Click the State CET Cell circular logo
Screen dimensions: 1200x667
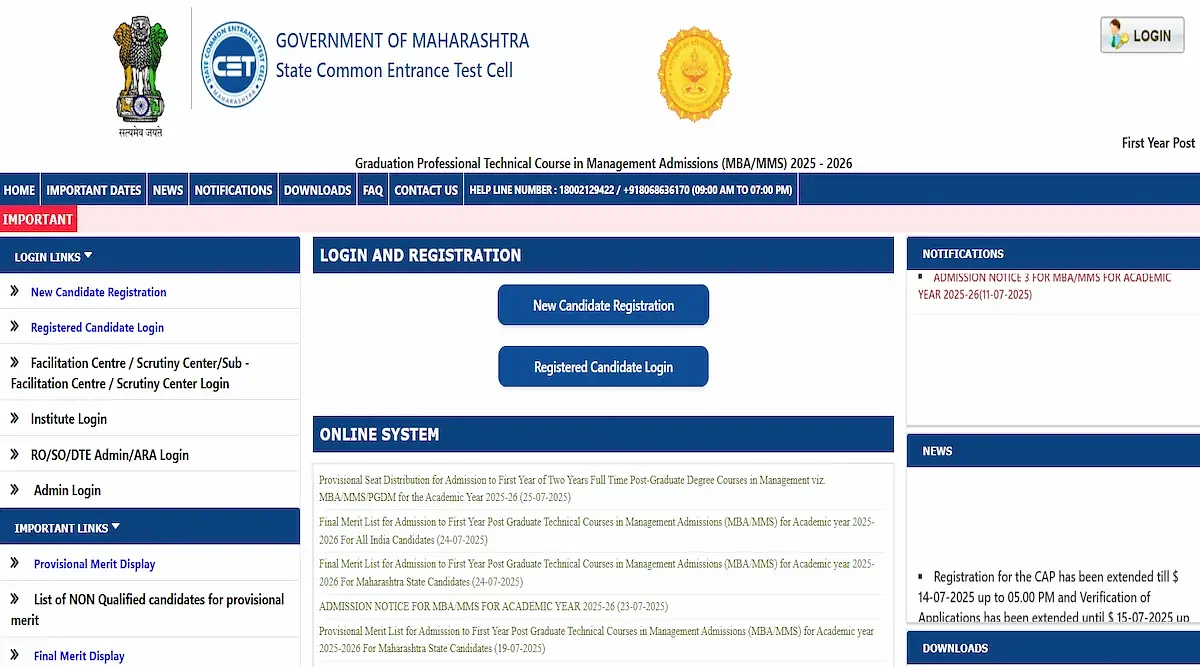point(235,65)
